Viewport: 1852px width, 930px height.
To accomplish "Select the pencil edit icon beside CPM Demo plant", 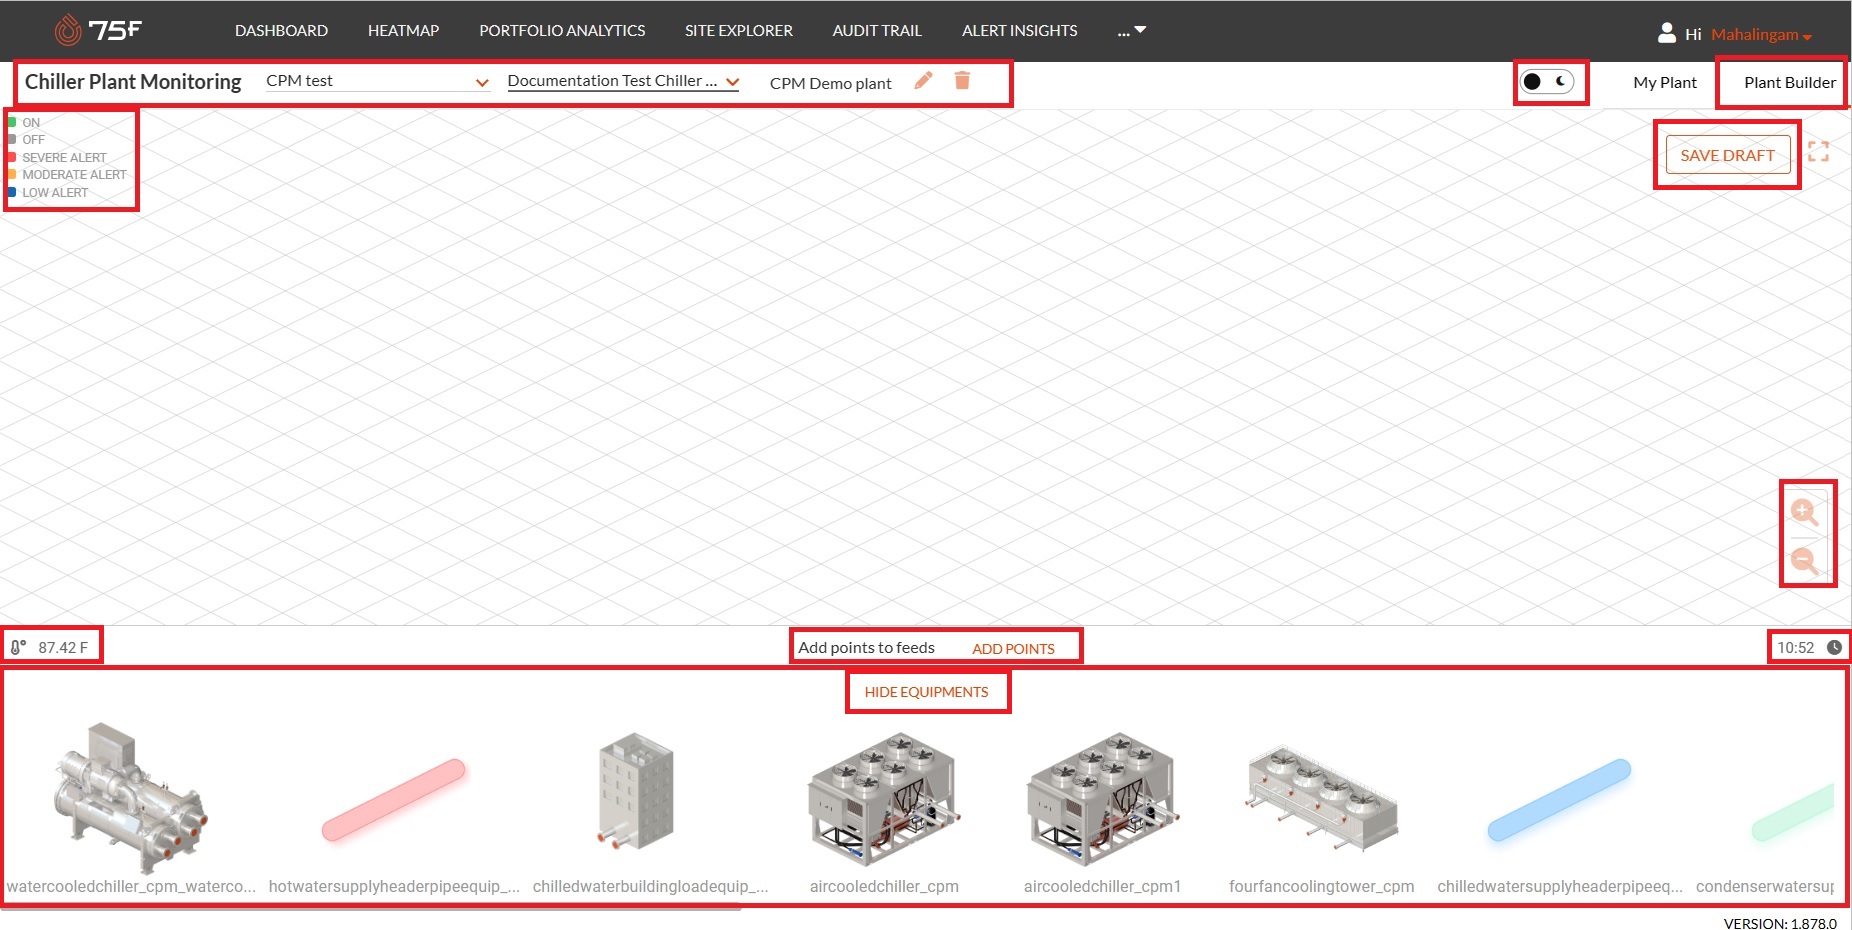I will (922, 81).
